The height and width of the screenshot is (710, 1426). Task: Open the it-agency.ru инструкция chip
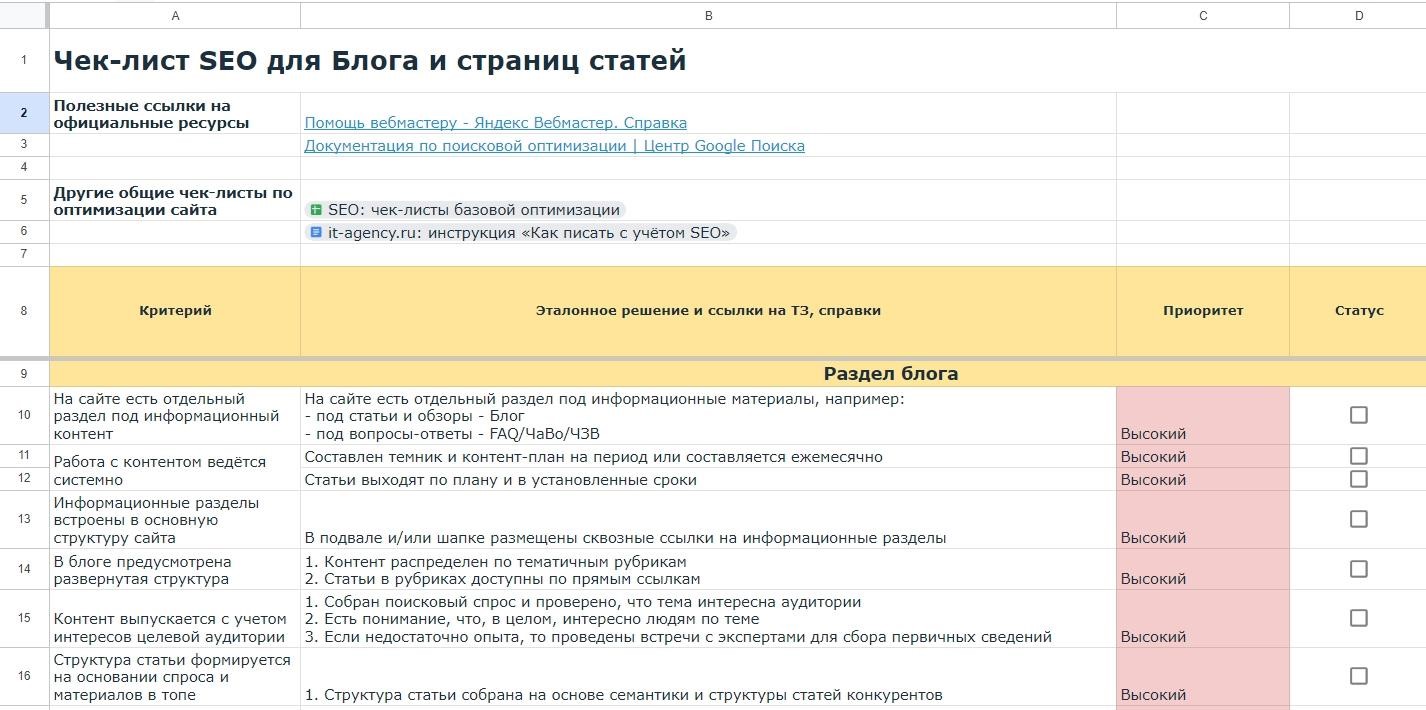tap(520, 232)
